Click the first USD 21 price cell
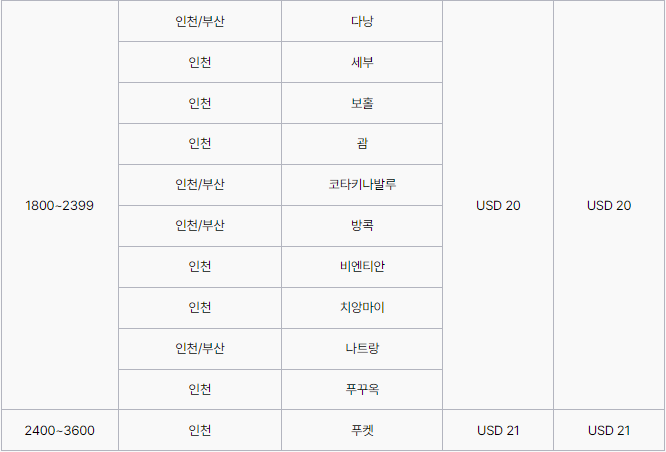This screenshot has width=666, height=452. coord(498,431)
